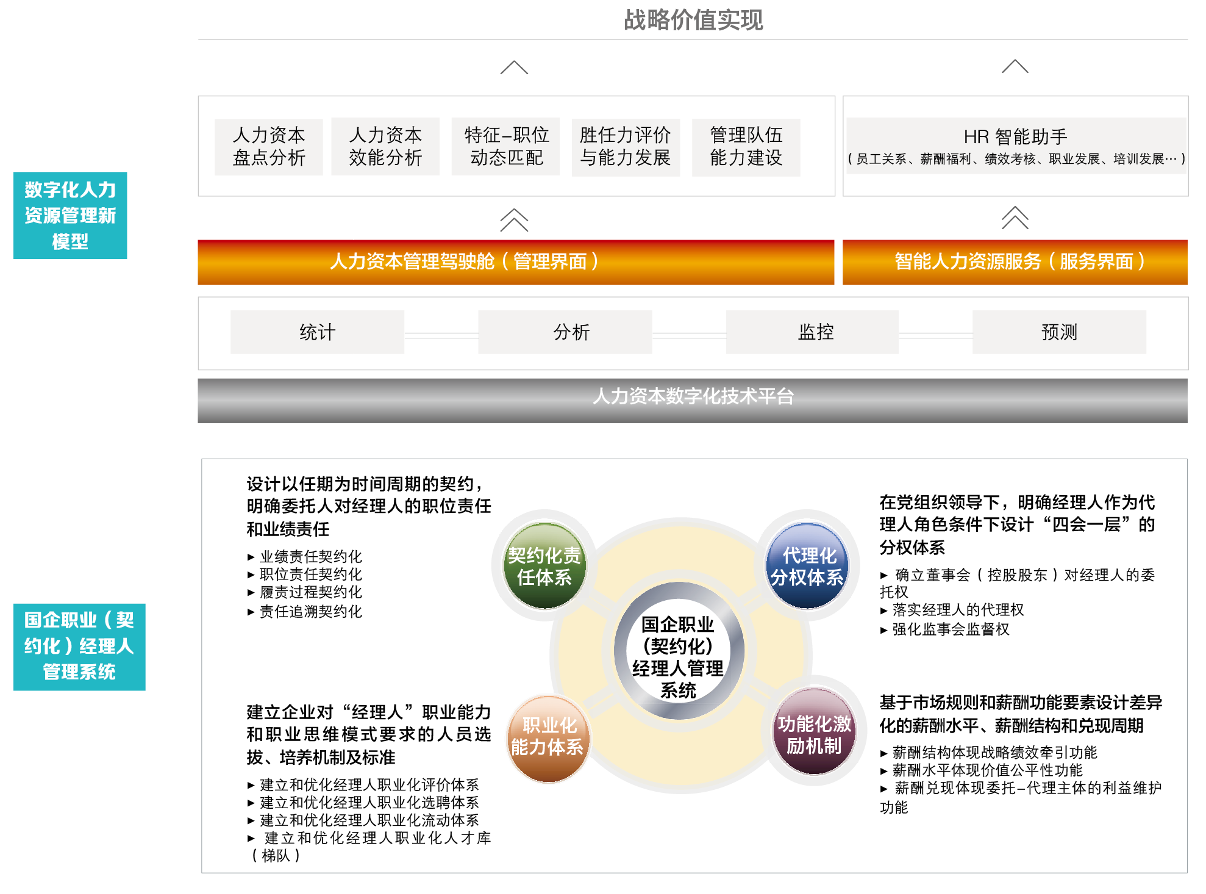Select the gray 人力资本数字化技术平台 bar
This screenshot has height=894, width=1206.
[x=692, y=397]
